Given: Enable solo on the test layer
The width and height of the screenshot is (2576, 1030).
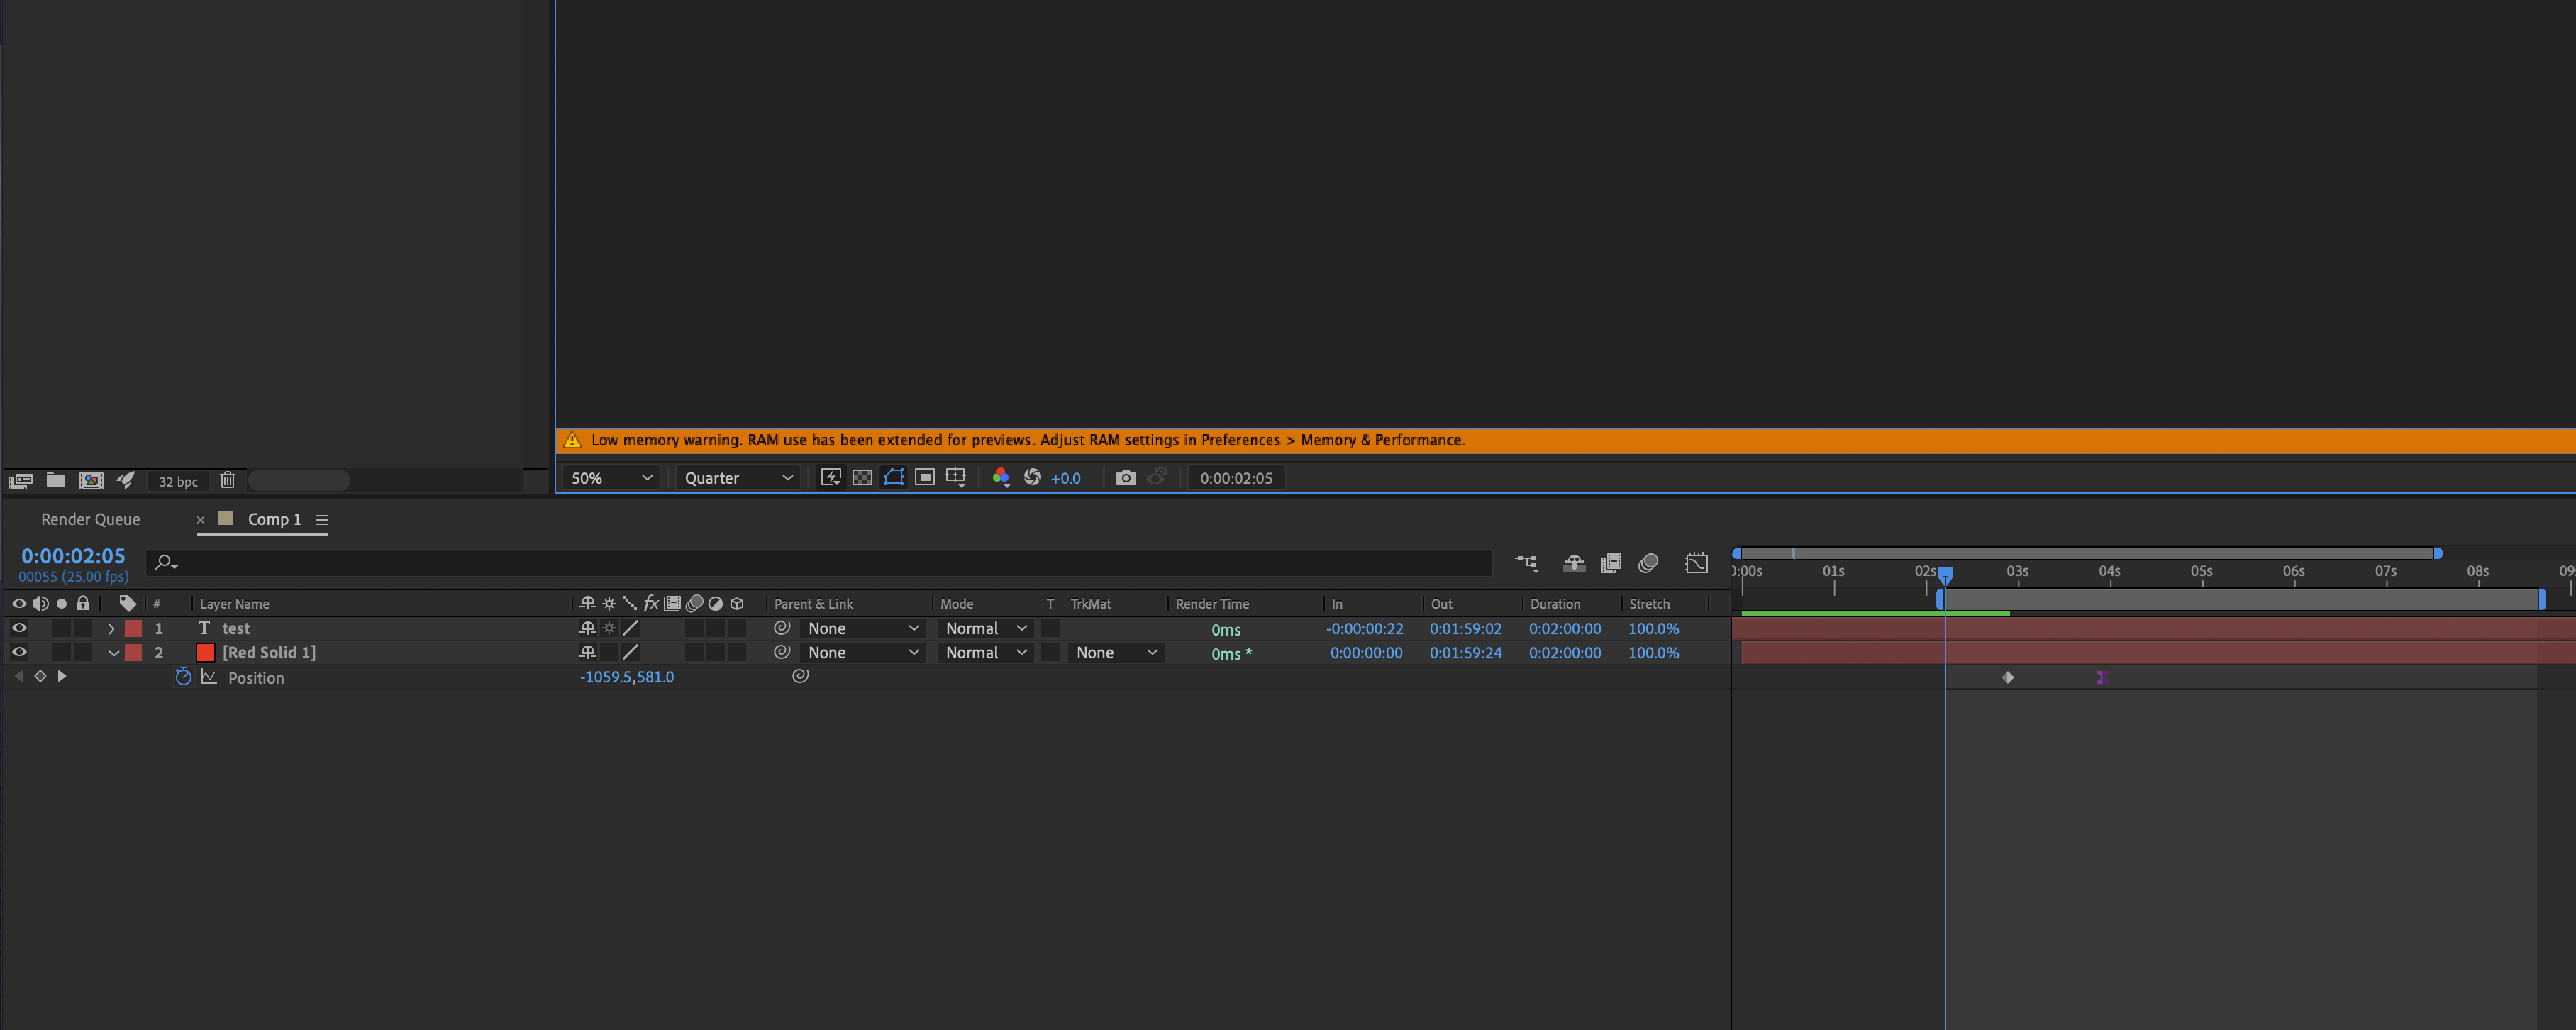Looking at the screenshot, I should 62,628.
